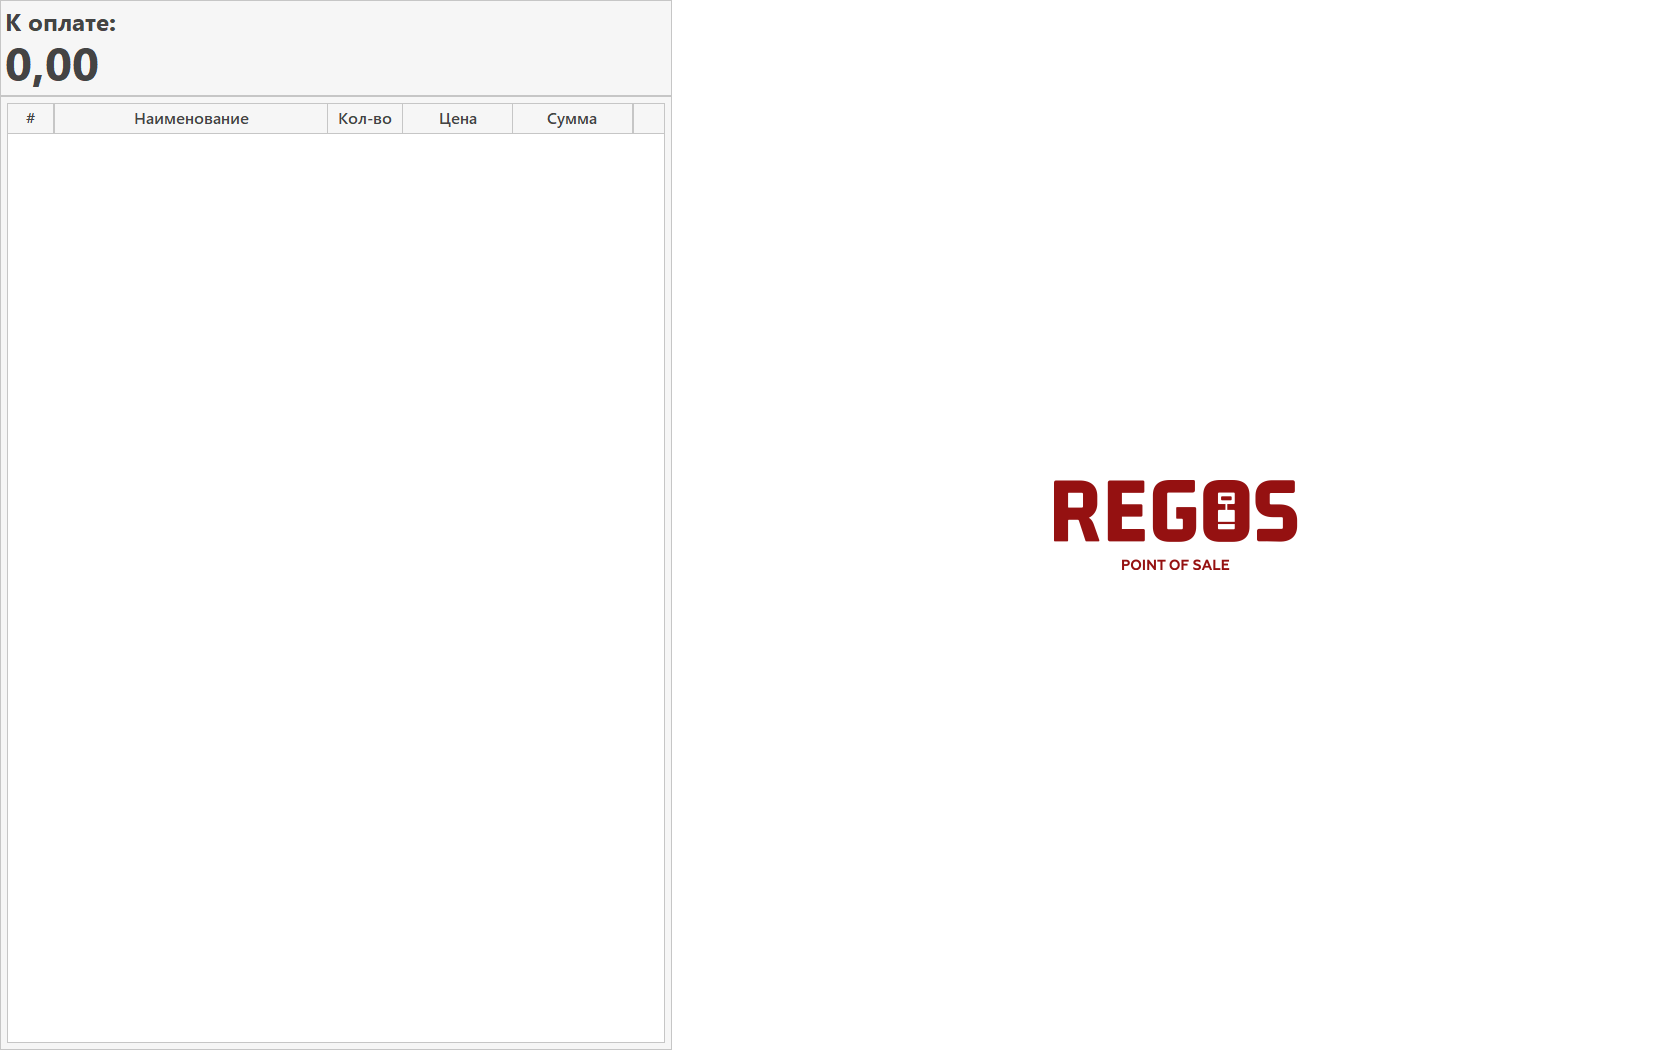
Task: Click gray payment header area beside total
Action: click(x=400, y=48)
